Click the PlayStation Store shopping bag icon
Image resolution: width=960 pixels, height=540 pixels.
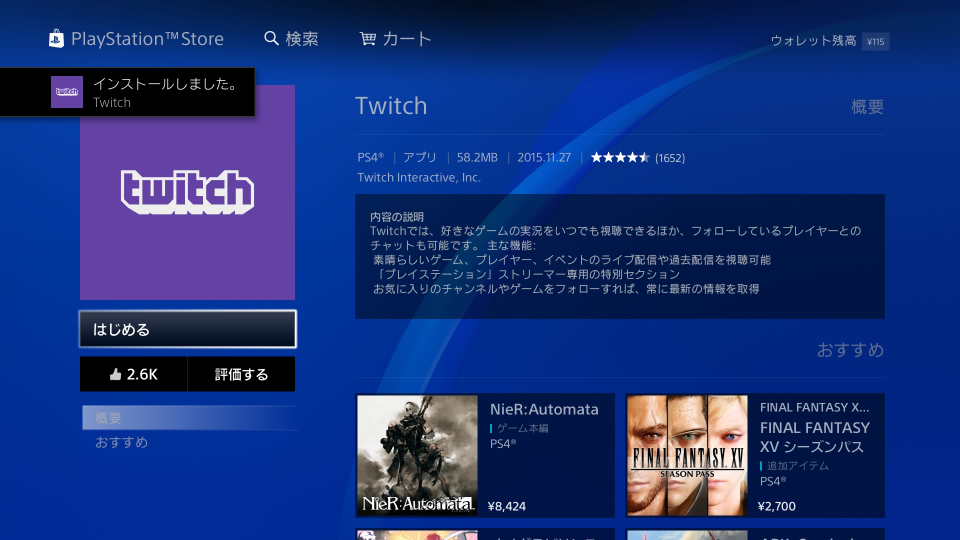56,39
